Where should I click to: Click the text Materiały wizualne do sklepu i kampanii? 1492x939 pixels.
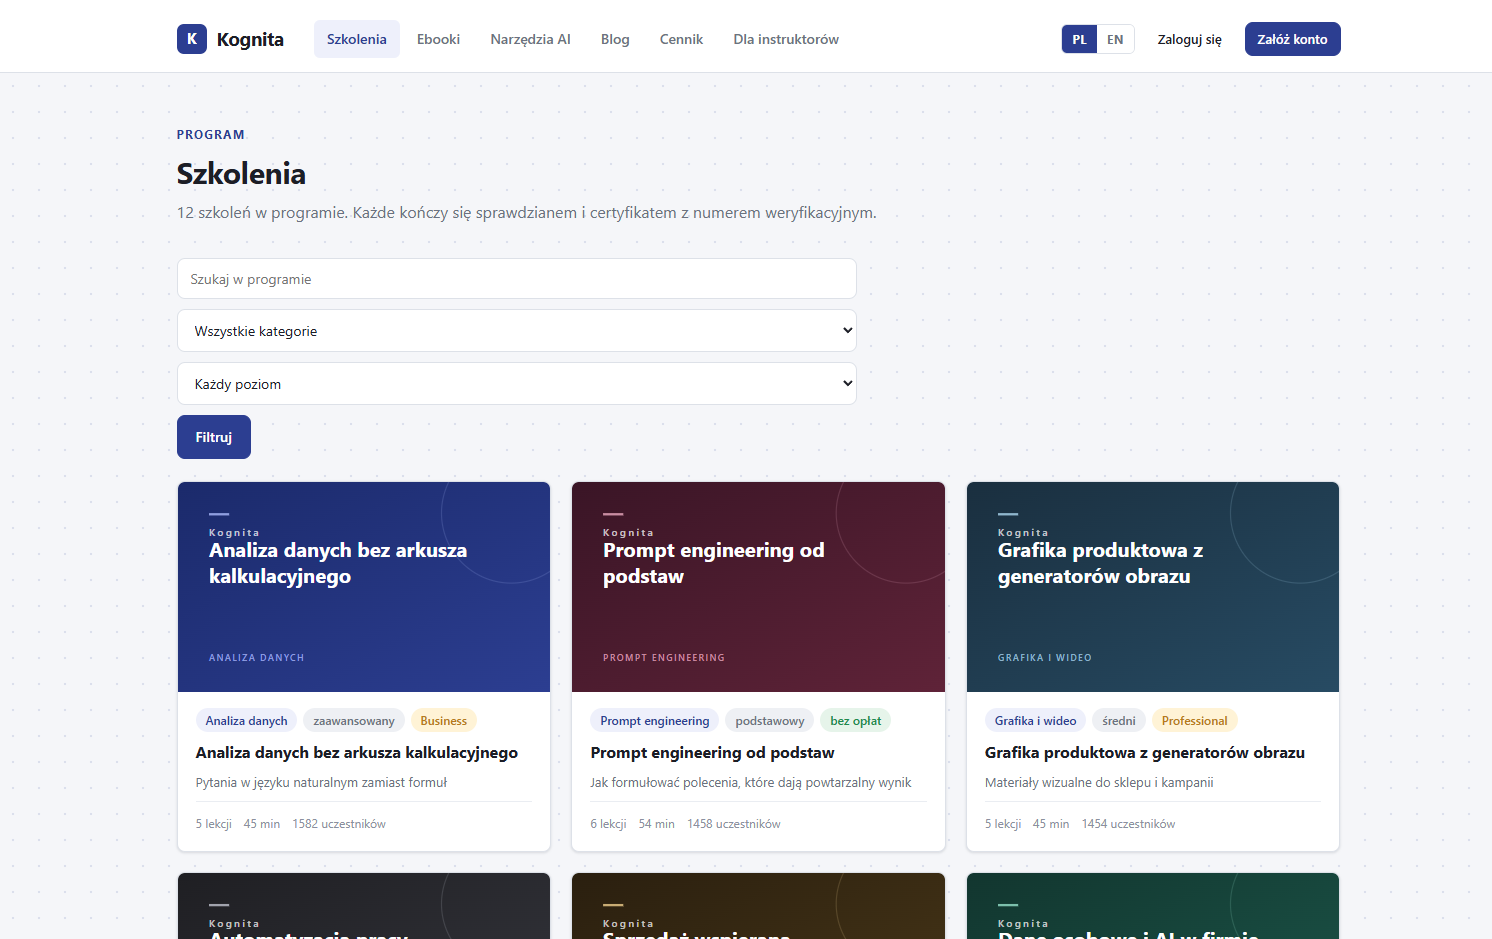(1099, 782)
